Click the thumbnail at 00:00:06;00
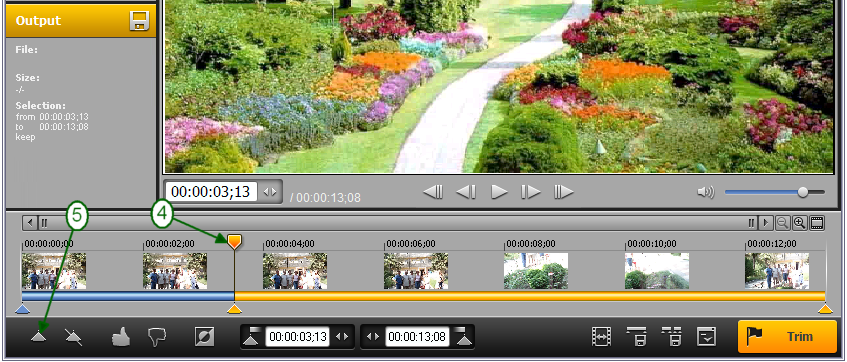The image size is (847, 362). pos(416,271)
